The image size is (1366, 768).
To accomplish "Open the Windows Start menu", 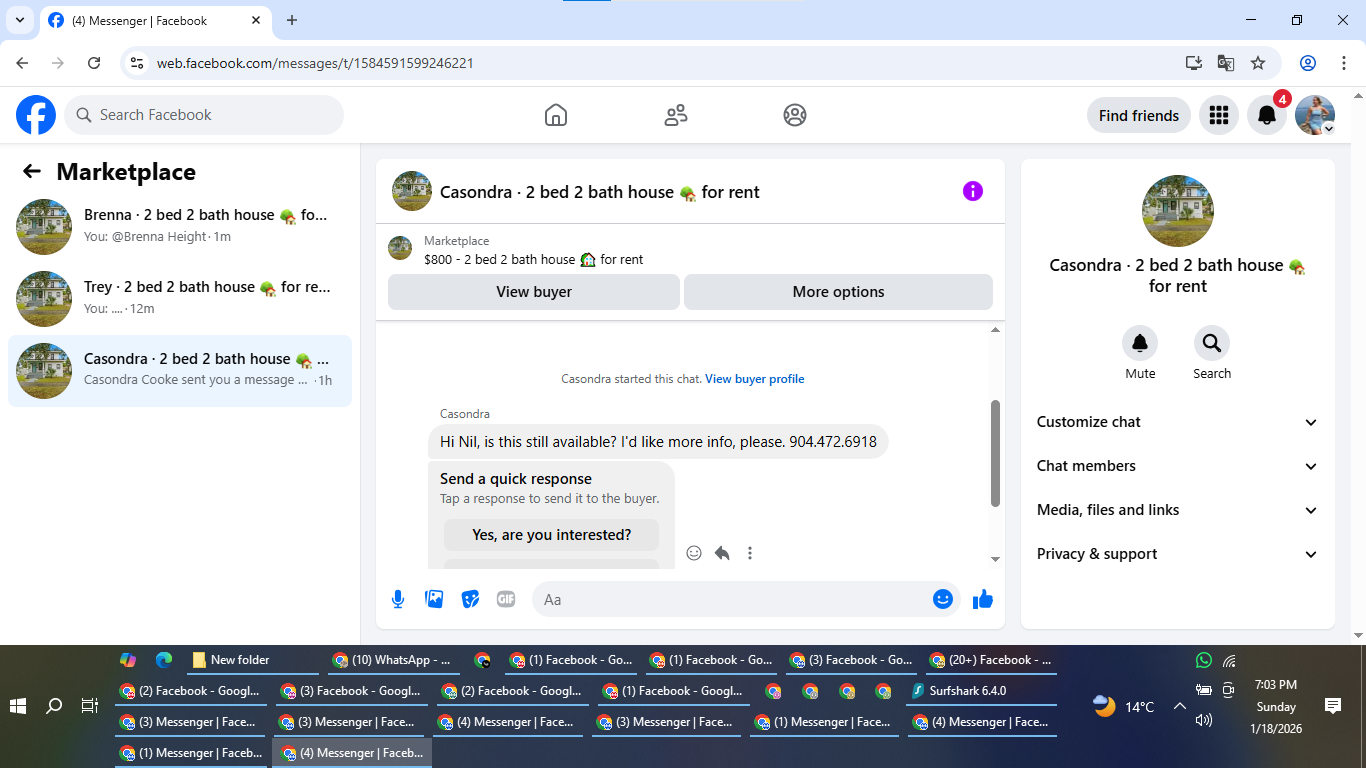I will click(18, 706).
